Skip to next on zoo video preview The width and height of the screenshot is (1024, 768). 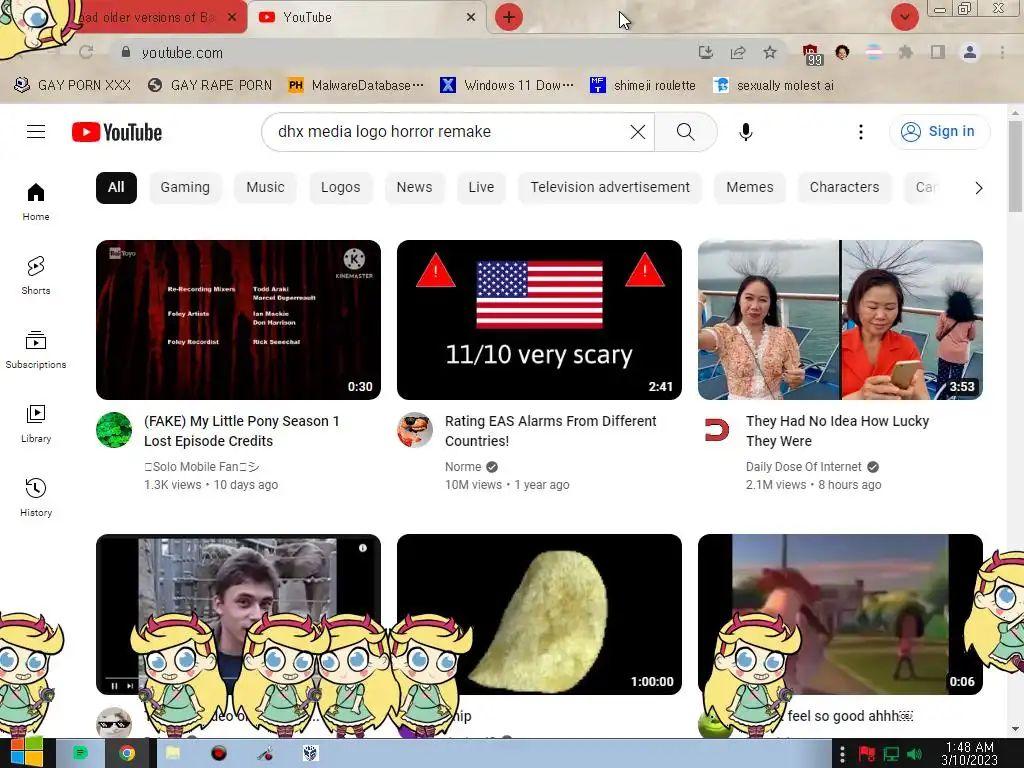(x=130, y=686)
